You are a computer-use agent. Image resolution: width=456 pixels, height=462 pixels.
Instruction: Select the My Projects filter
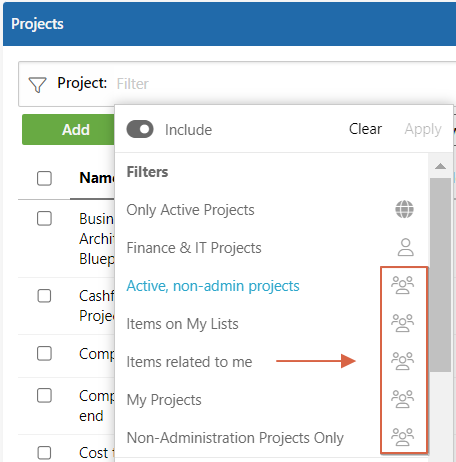[x=164, y=400]
